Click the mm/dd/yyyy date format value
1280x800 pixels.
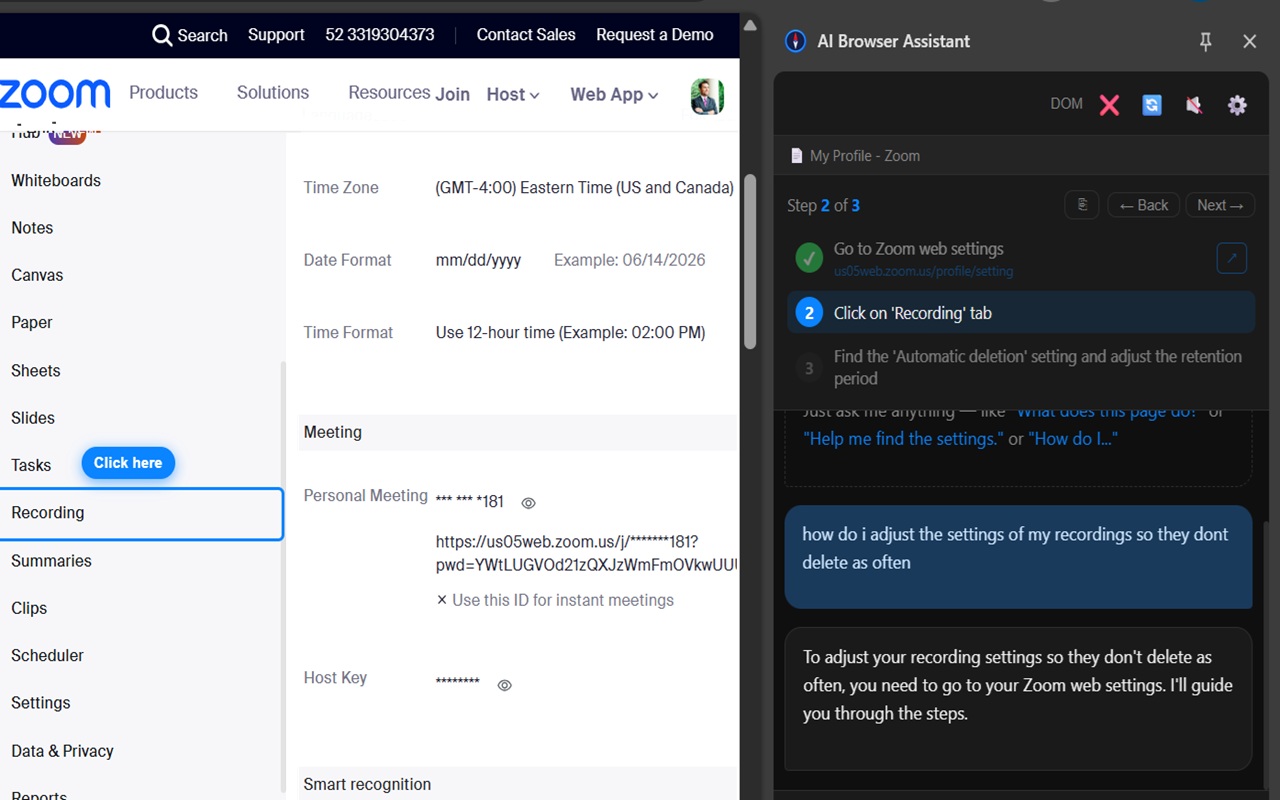[x=478, y=260]
